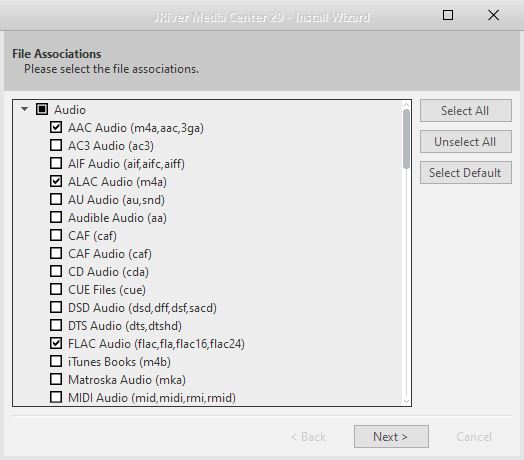Select the 'AAC Audio (m4a,aac,3ga)' text
524x460 pixels.
[136, 128]
